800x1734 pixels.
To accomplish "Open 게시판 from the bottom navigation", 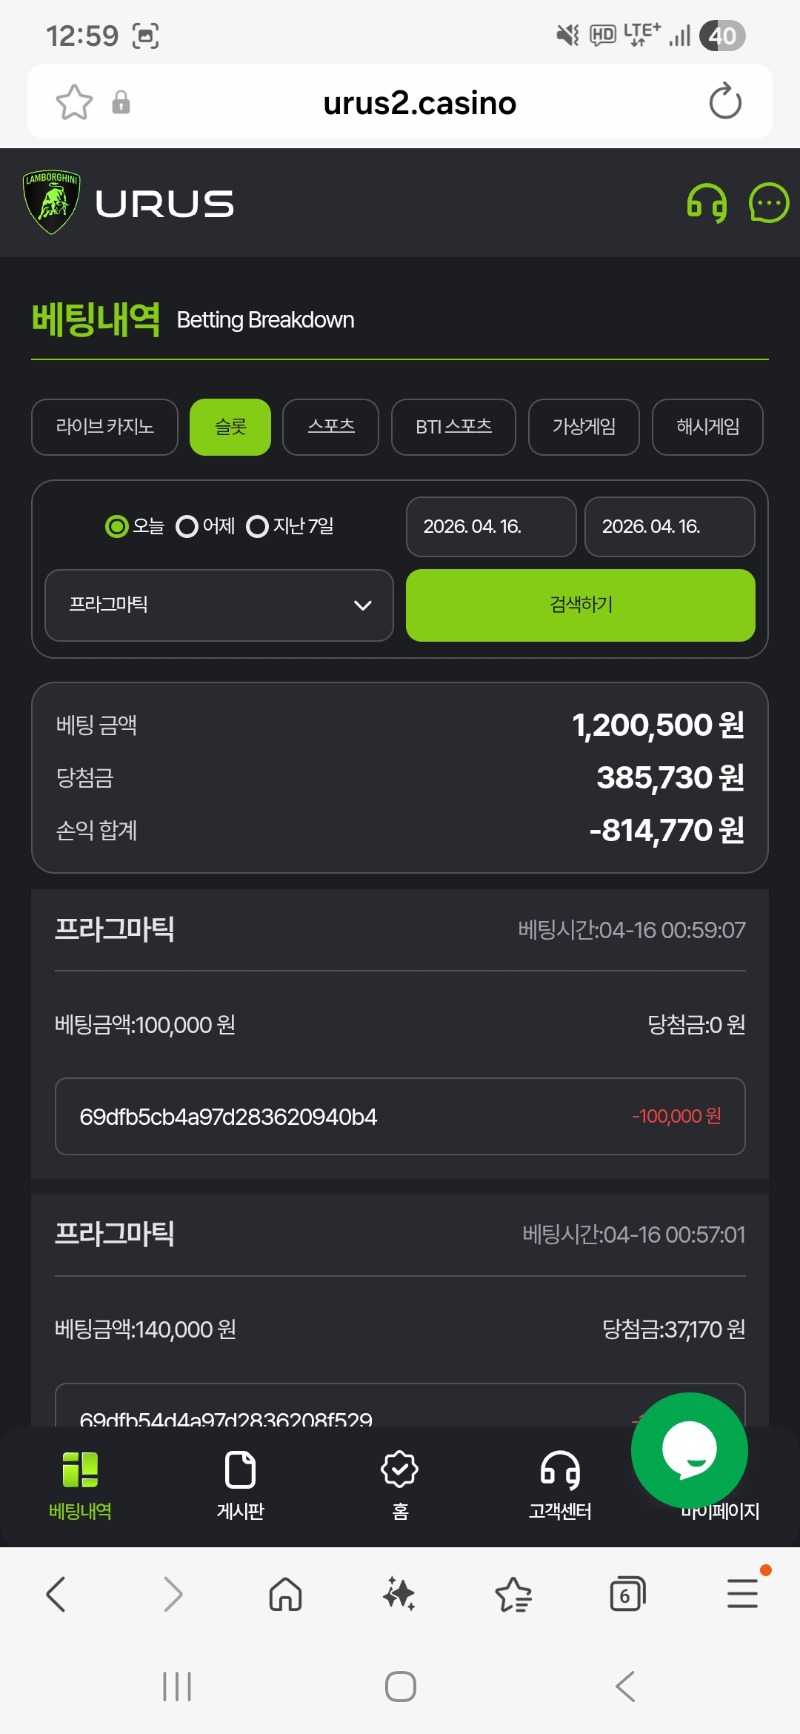I will pos(240,1485).
